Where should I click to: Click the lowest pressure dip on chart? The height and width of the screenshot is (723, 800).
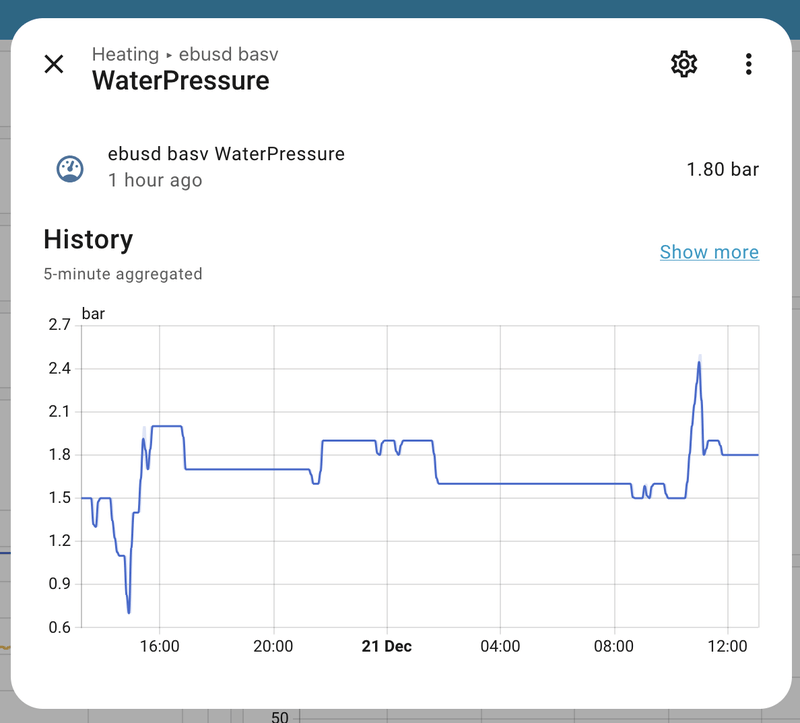point(129,611)
